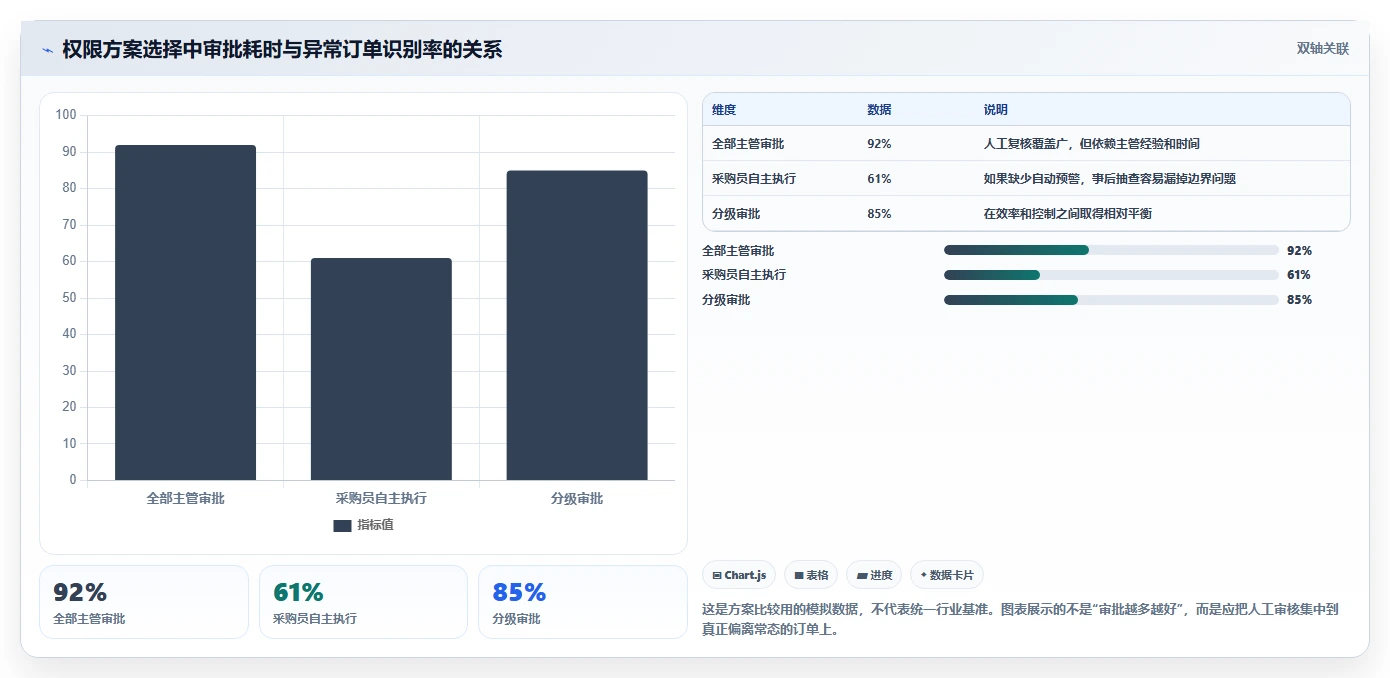Click 61% value next to progress bar
Viewport: 1390px width, 678px height.
tap(1299, 275)
